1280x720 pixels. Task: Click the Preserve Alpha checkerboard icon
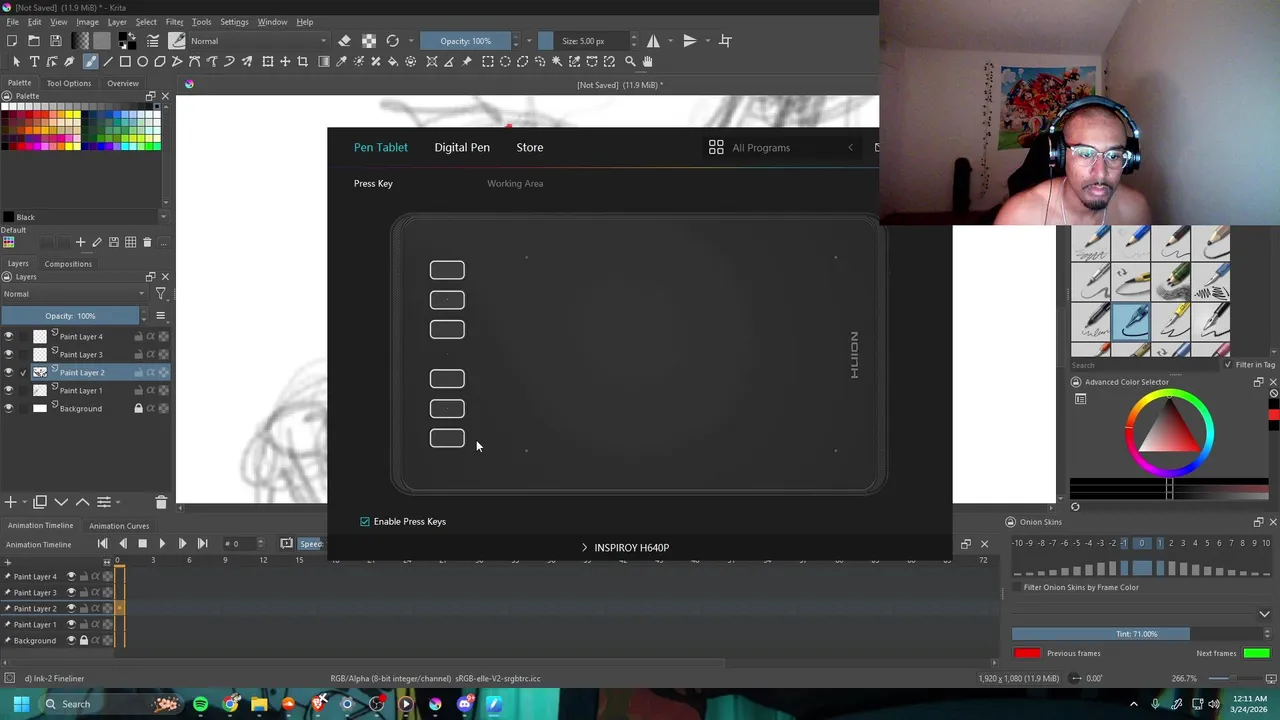tap(369, 41)
